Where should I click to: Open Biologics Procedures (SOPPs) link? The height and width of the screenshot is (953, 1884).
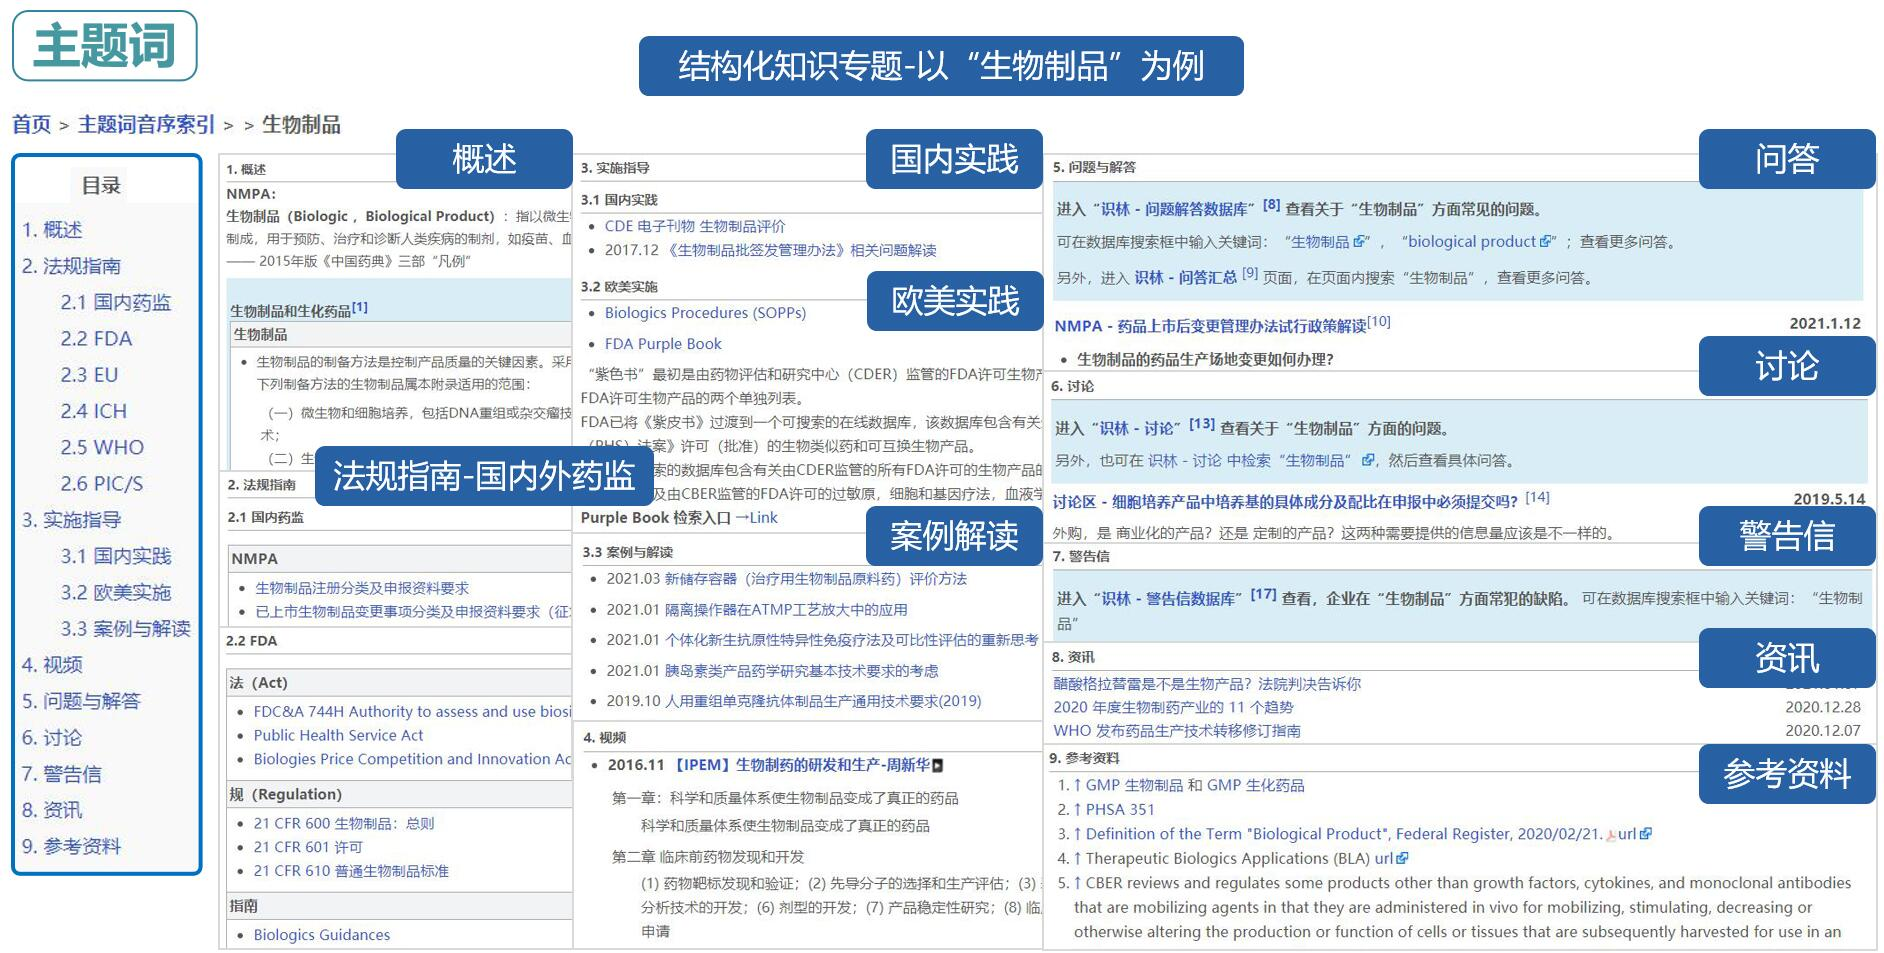coord(705,313)
